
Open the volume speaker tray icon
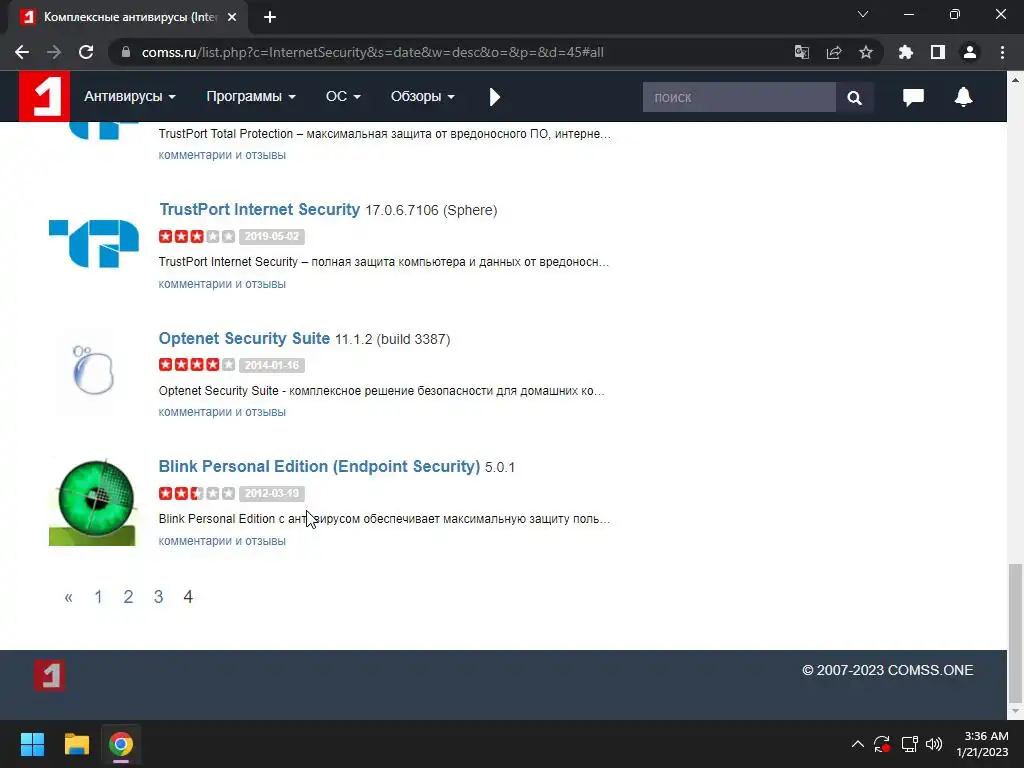click(x=934, y=744)
